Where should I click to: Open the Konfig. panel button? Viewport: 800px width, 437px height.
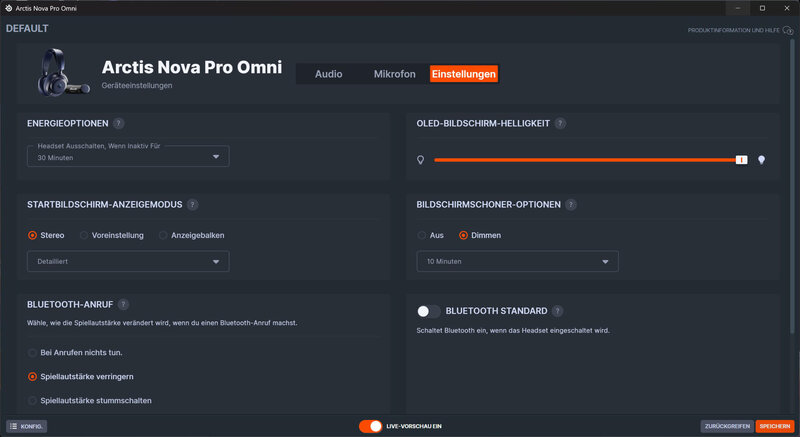click(x=27, y=426)
